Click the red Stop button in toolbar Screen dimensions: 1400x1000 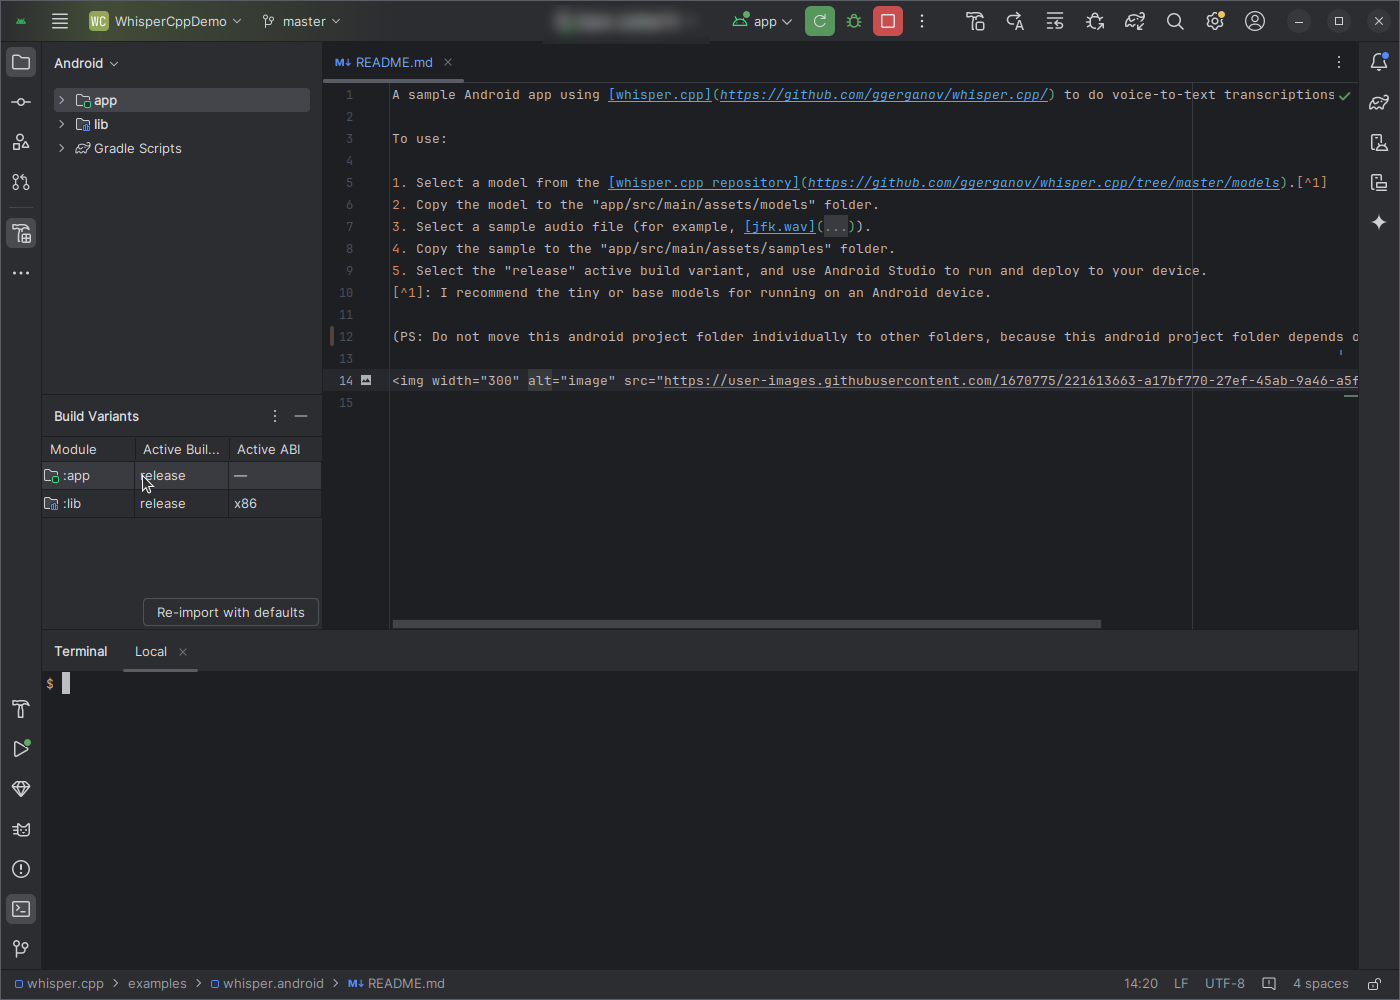coord(887,21)
